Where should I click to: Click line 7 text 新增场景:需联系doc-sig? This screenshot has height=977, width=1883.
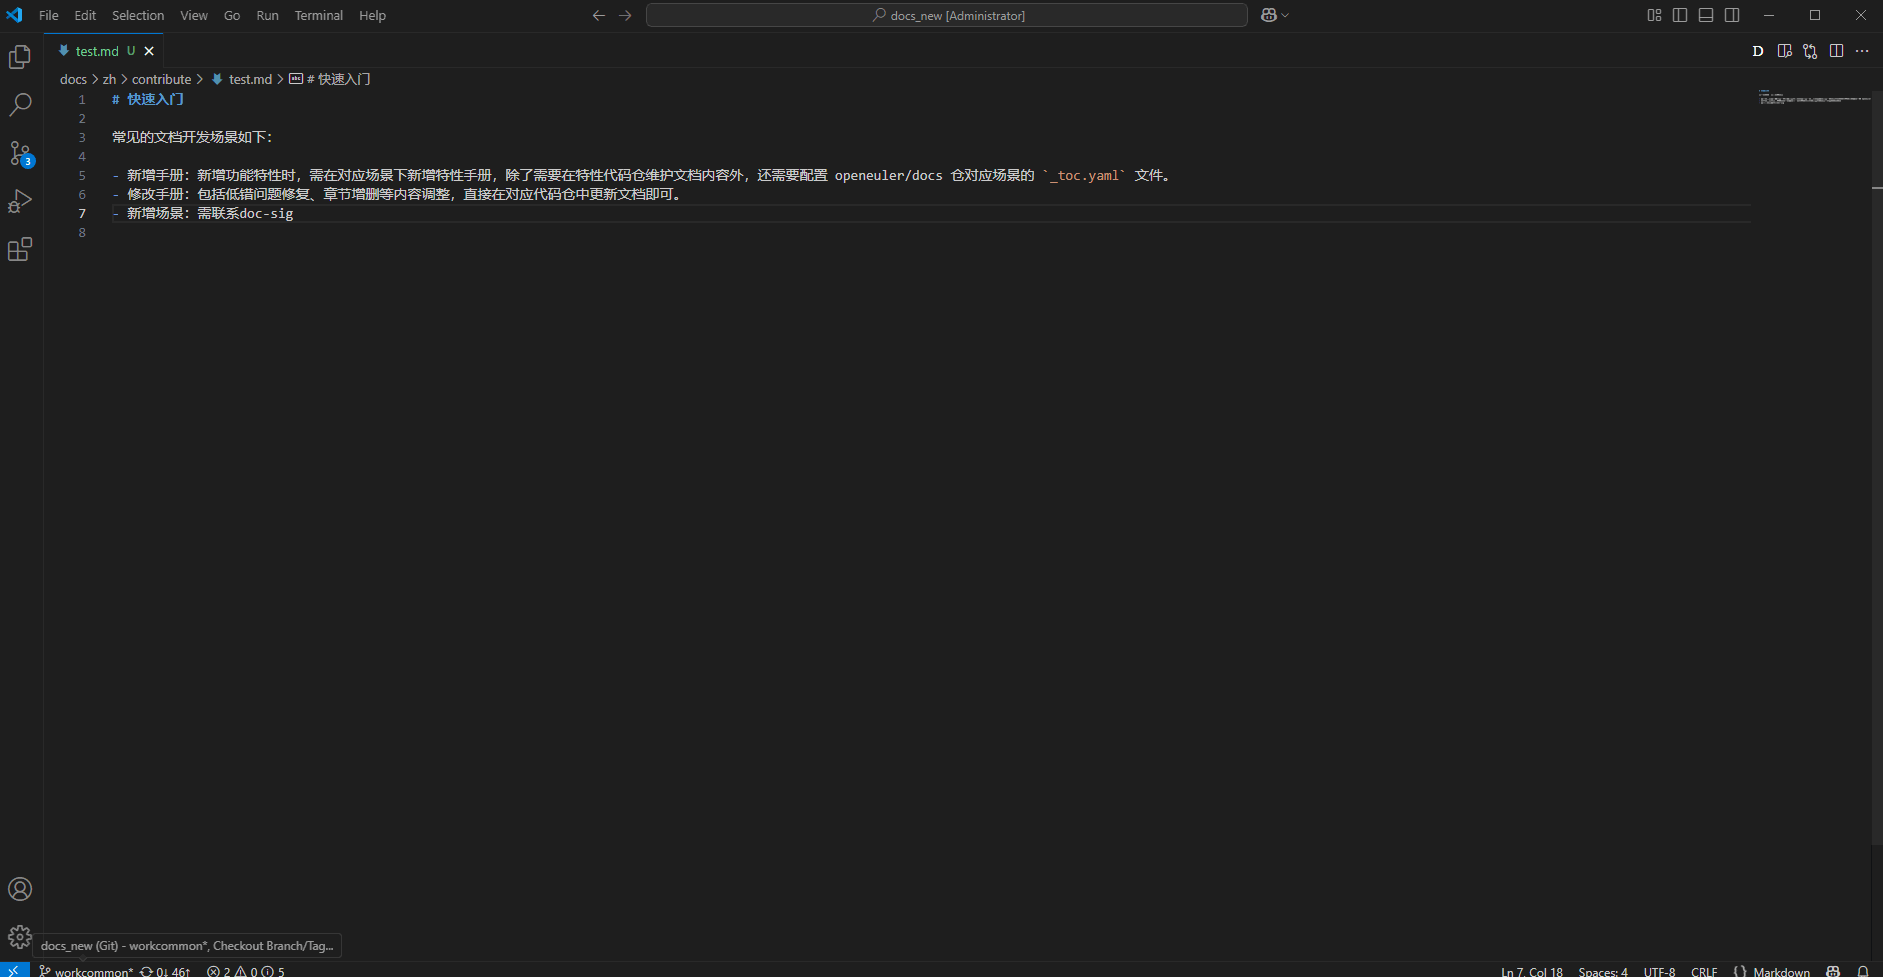tap(210, 213)
